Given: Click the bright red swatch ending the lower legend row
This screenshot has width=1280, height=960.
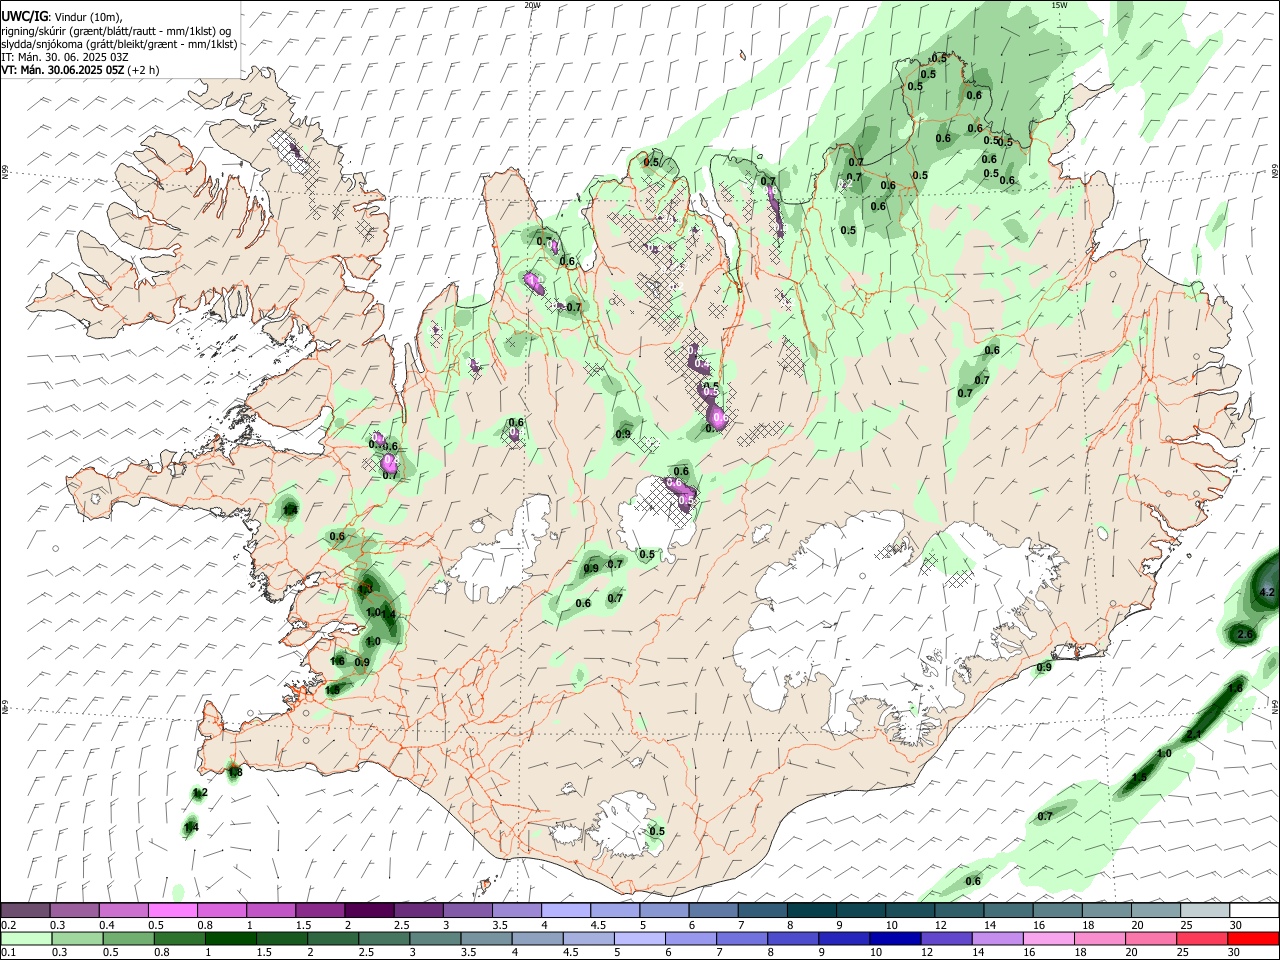Looking at the screenshot, I should (x=1253, y=938).
